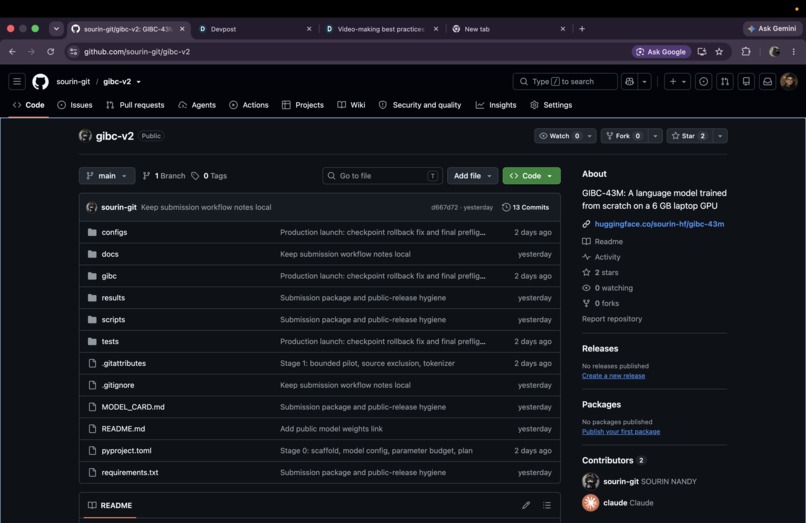
Task: Click Create a new release link
Action: pyautogui.click(x=613, y=375)
